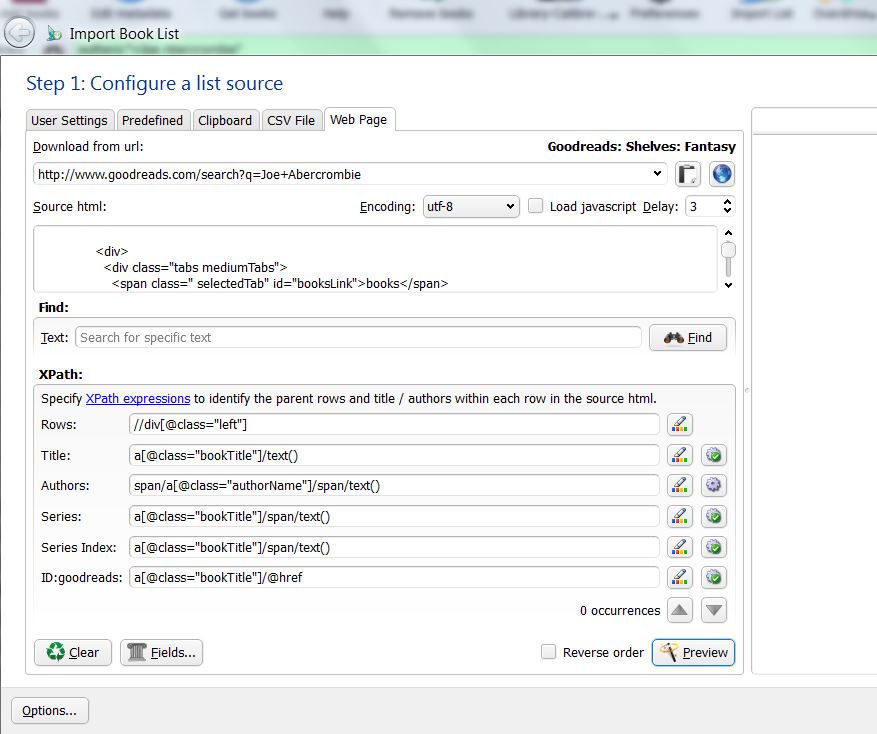Viewport: 877px width, 734px height.
Task: Open the XPath expressions help link
Action: (x=138, y=398)
